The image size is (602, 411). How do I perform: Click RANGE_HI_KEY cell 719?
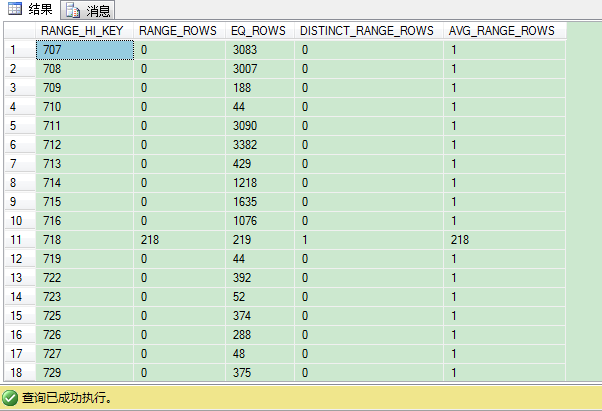tap(84, 259)
